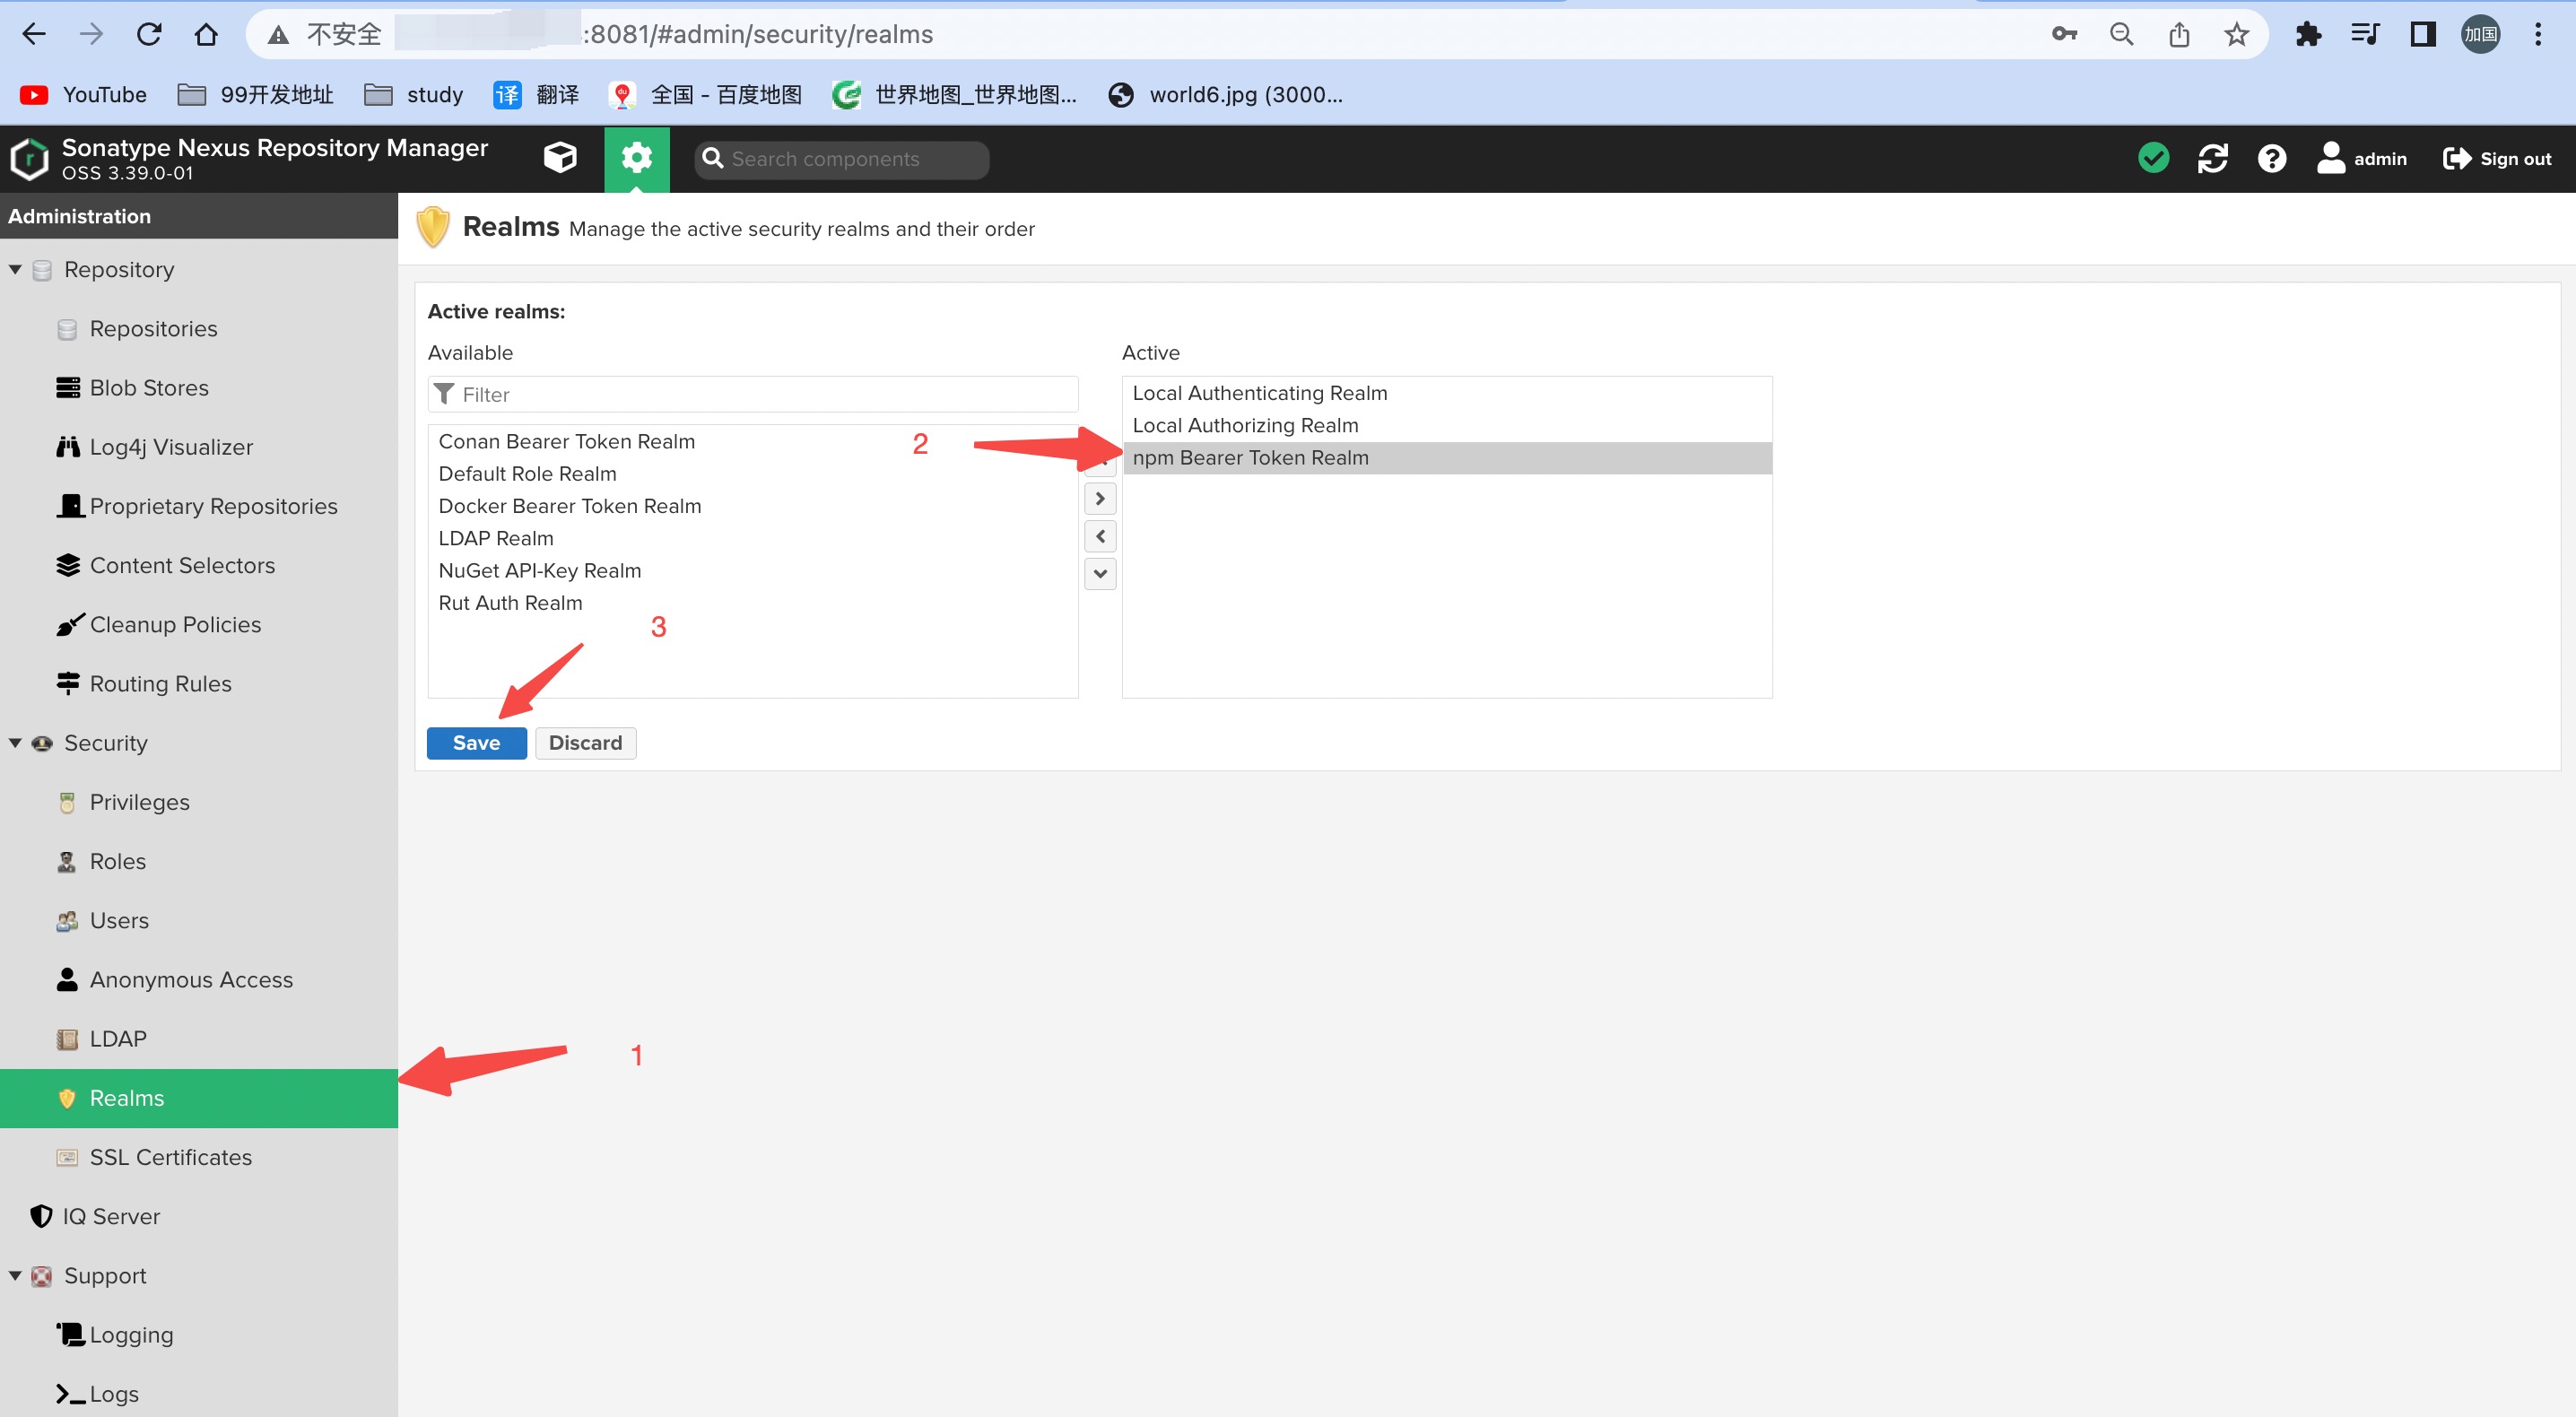Select Local Authorizing Realm

coord(1447,425)
